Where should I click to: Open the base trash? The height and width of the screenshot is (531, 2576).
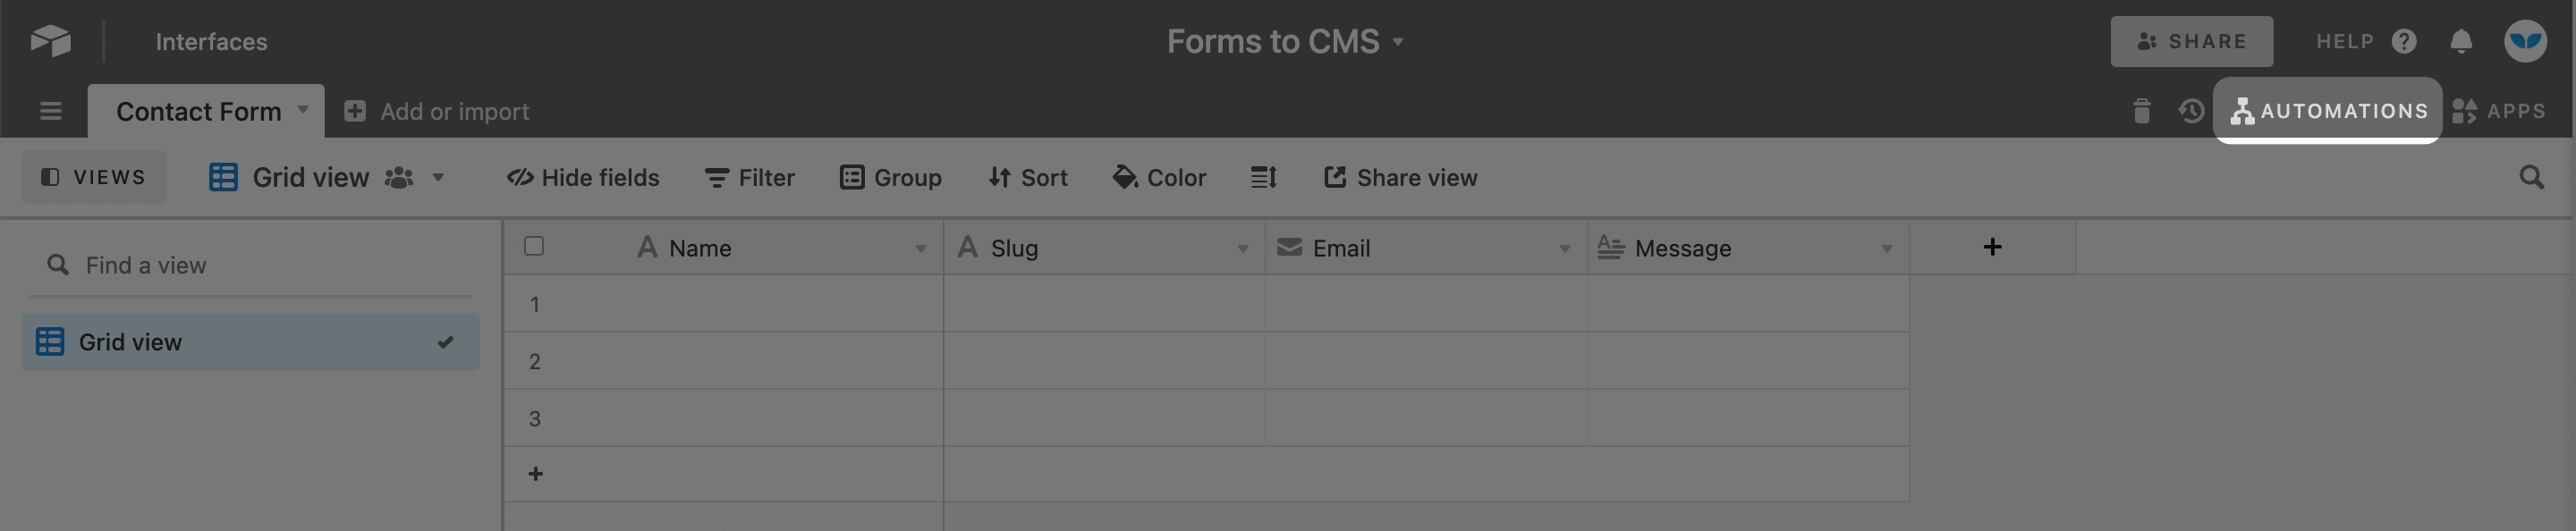point(2144,111)
